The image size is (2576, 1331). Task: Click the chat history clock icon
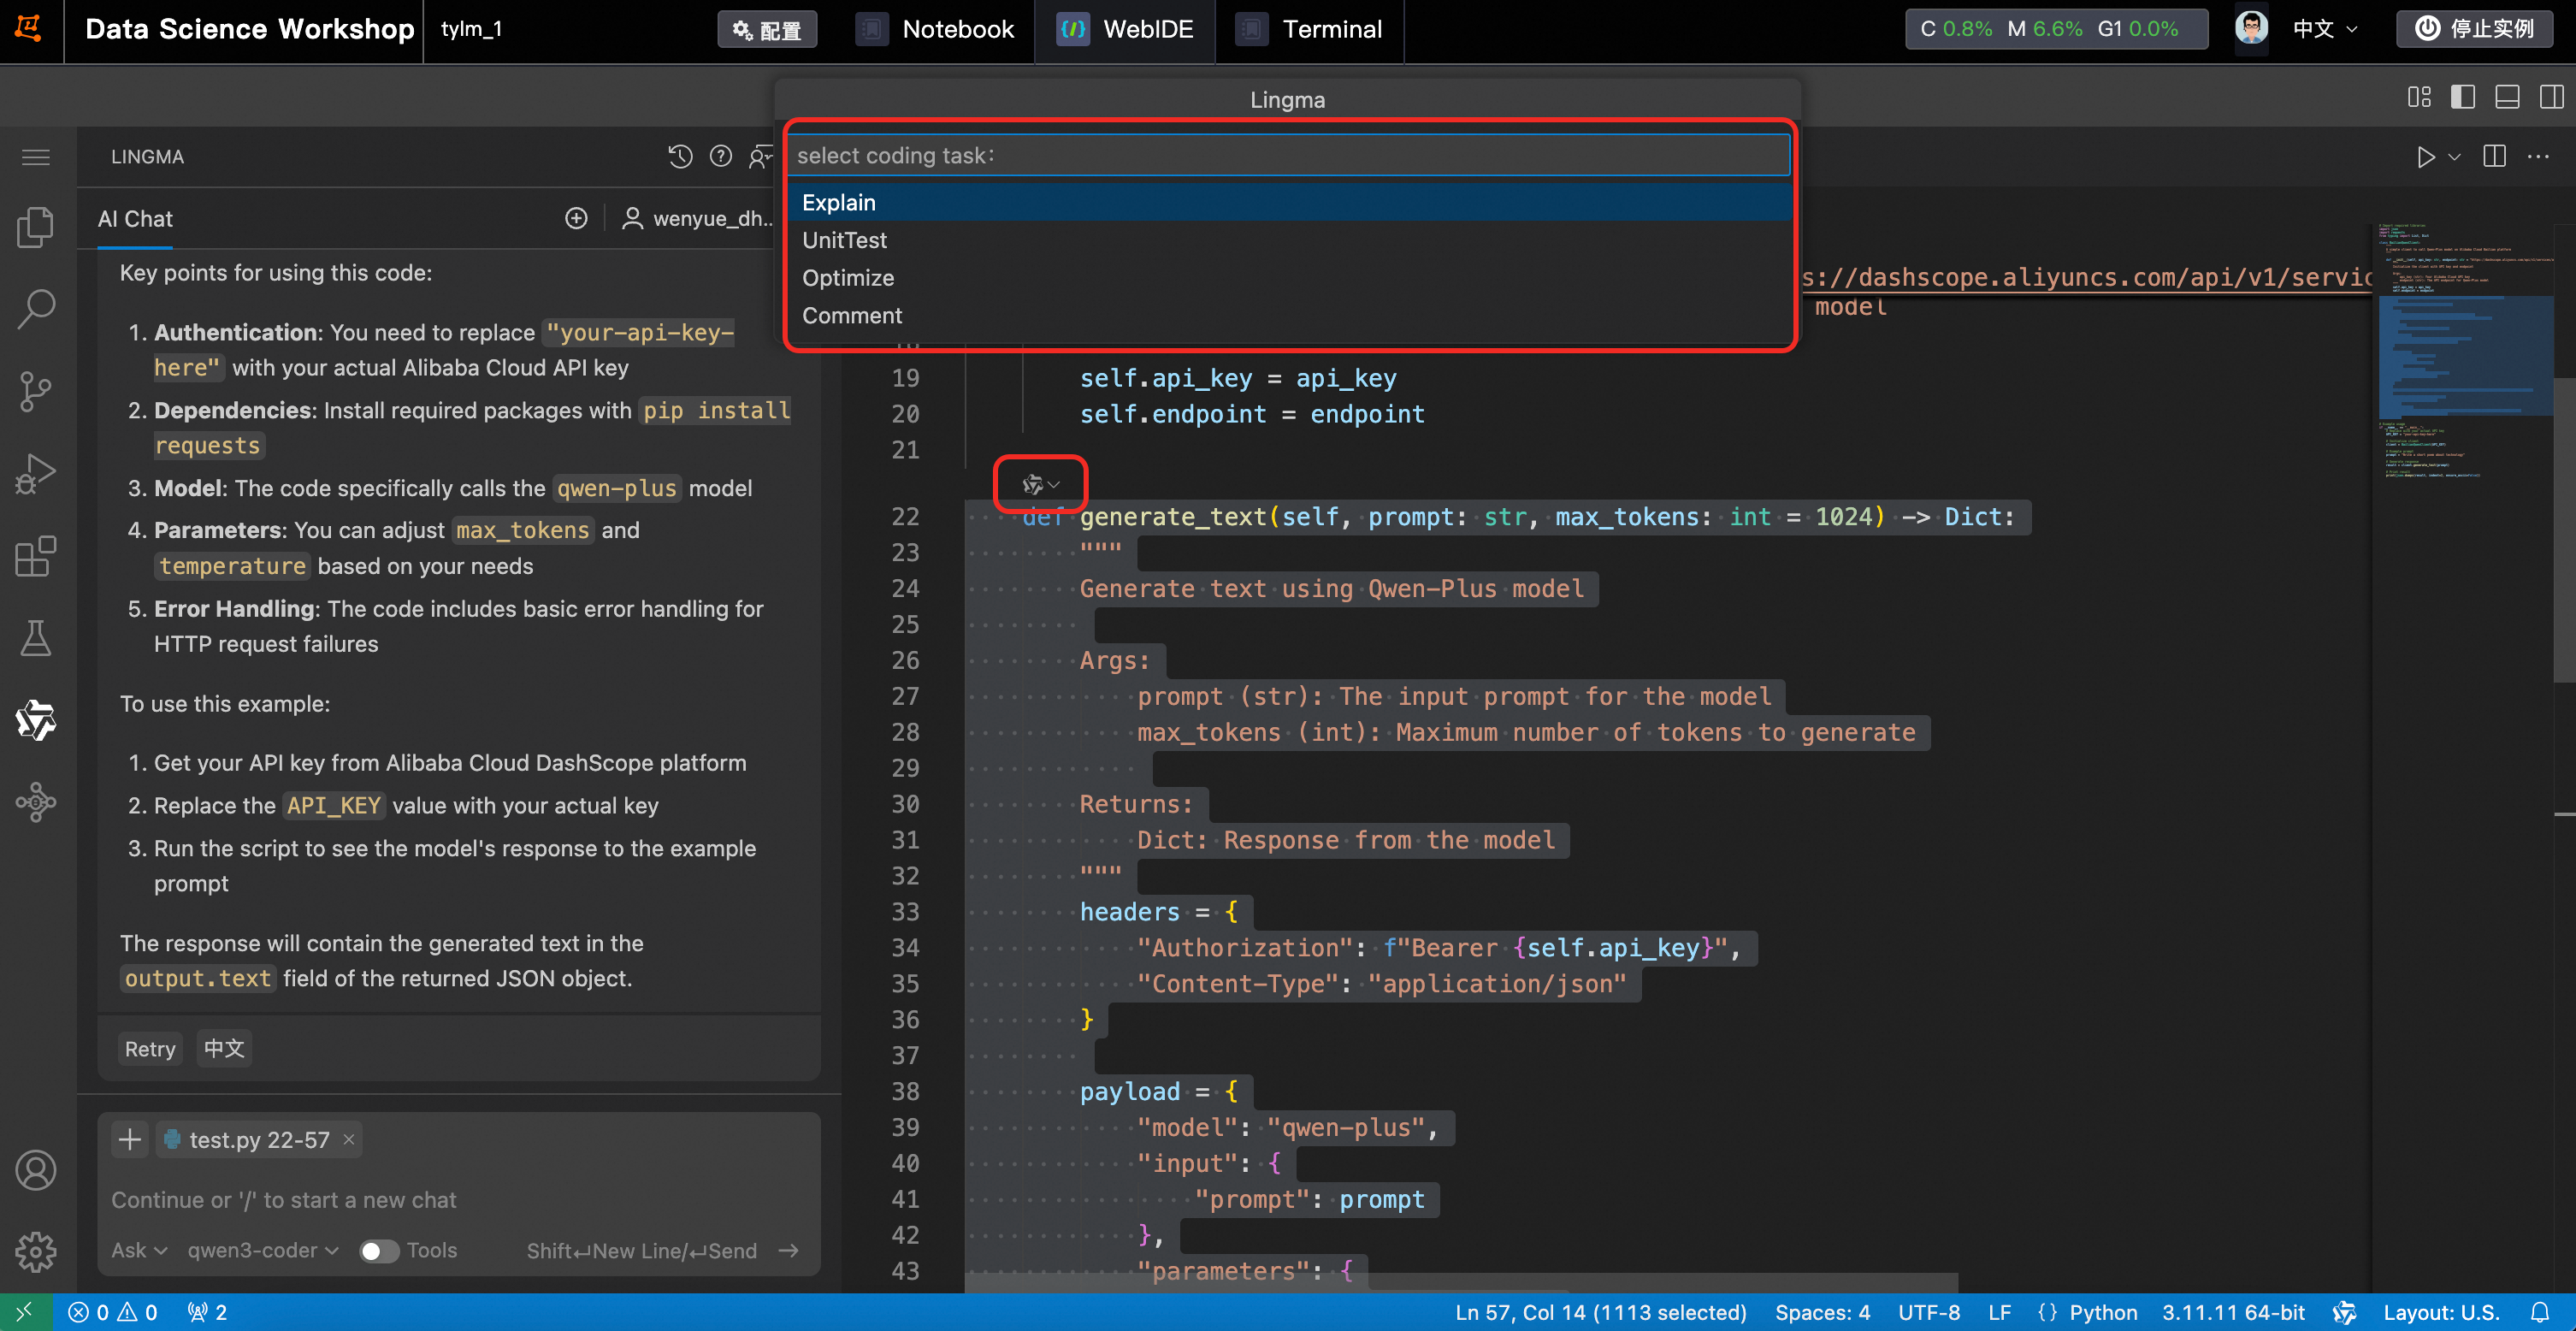[680, 157]
